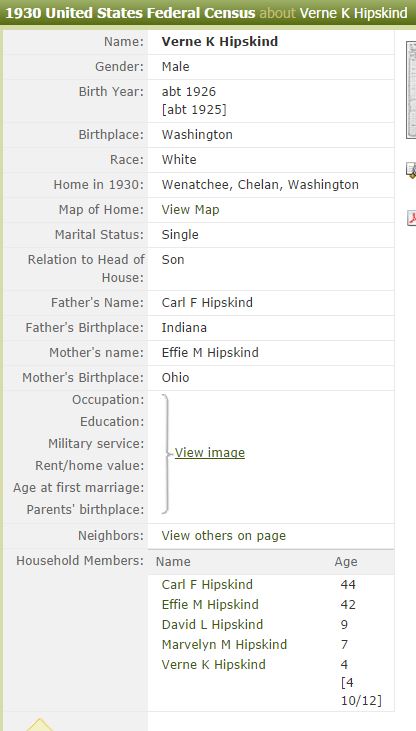The image size is (416, 731).
Task: Select Effie M Hipskind in household list
Action: click(210, 605)
